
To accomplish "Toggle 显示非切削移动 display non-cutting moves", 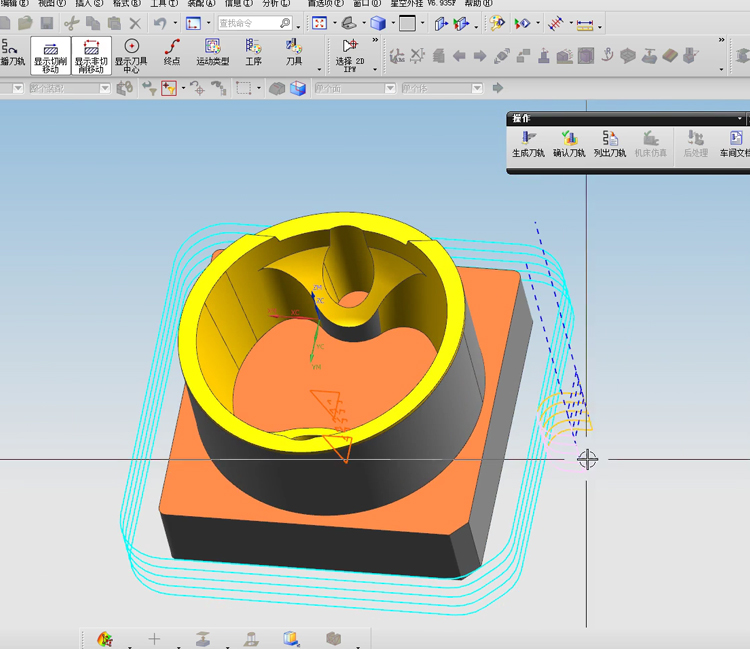I will 91,55.
